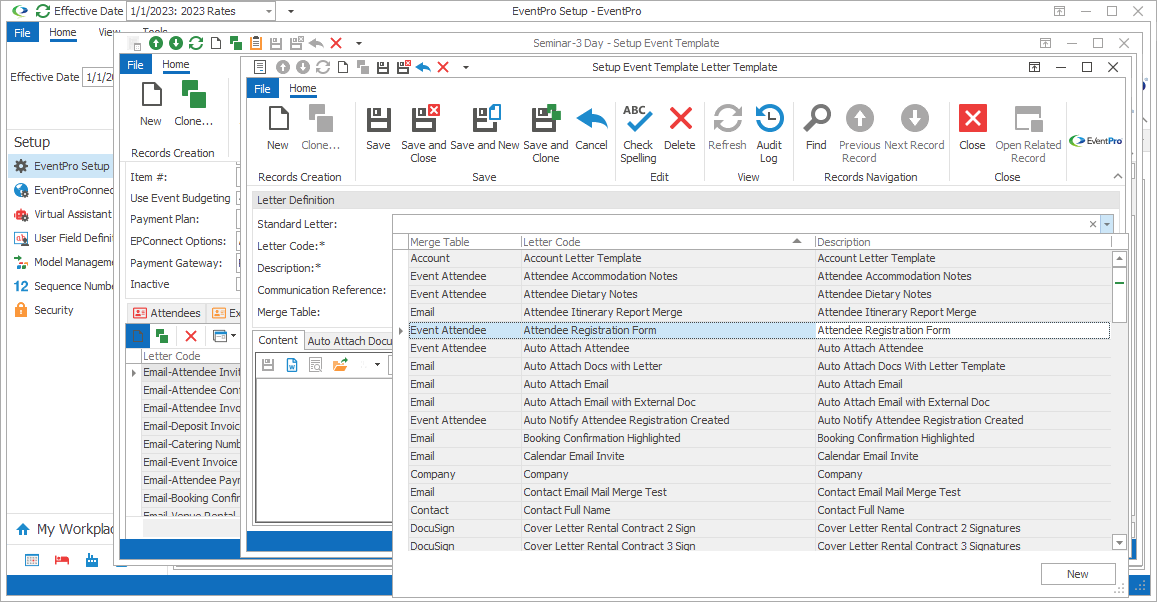
Task: Click New in the Letter Template ribbon
Action: (277, 128)
